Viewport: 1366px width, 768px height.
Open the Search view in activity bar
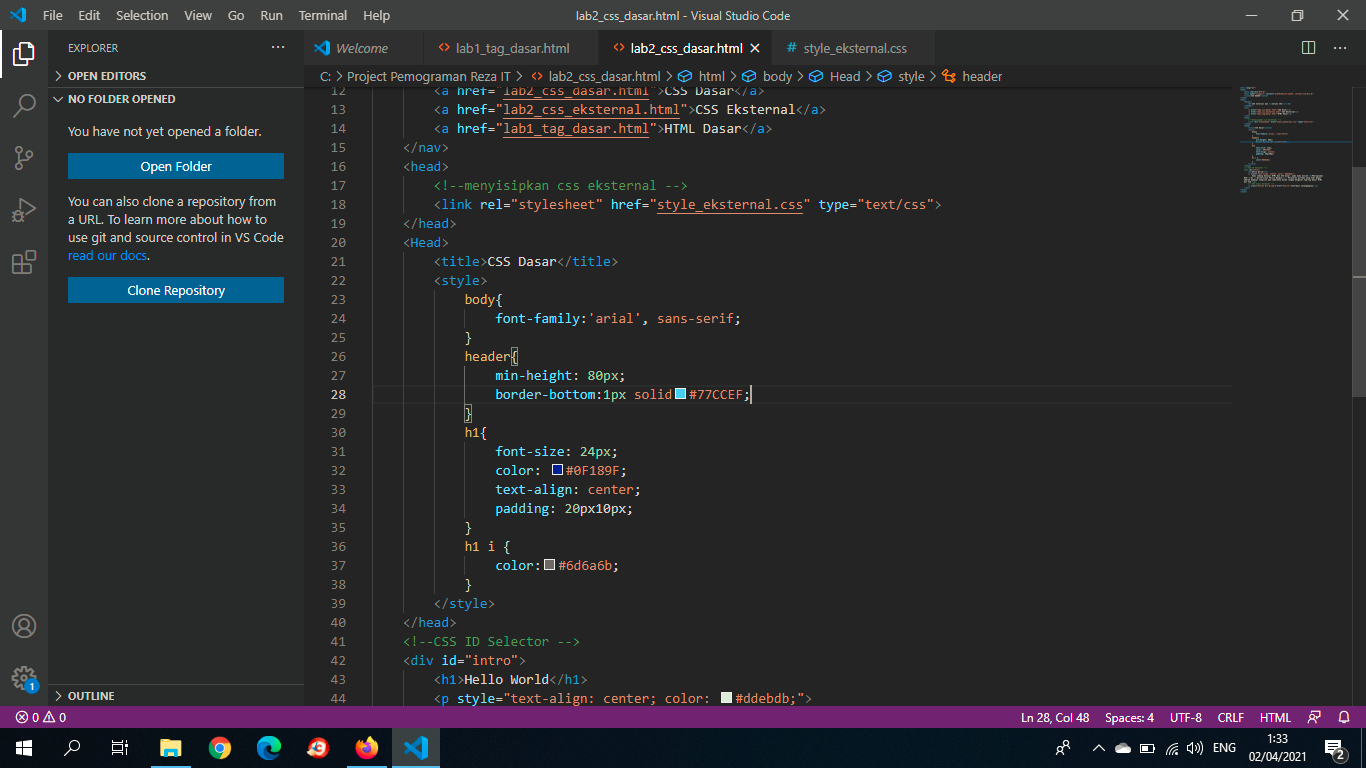pyautogui.click(x=24, y=105)
